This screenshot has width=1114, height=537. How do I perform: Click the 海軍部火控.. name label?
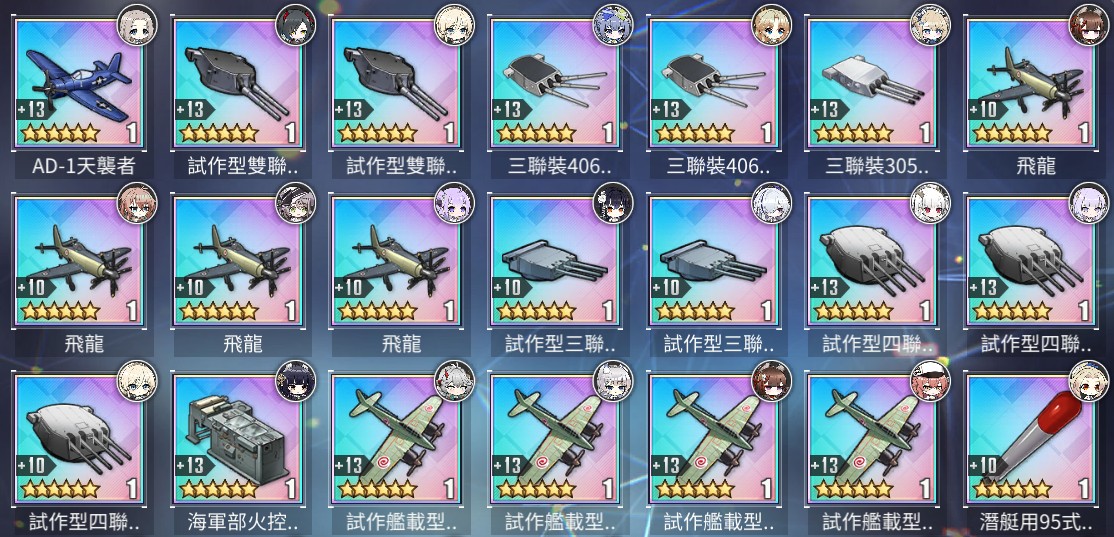242,523
